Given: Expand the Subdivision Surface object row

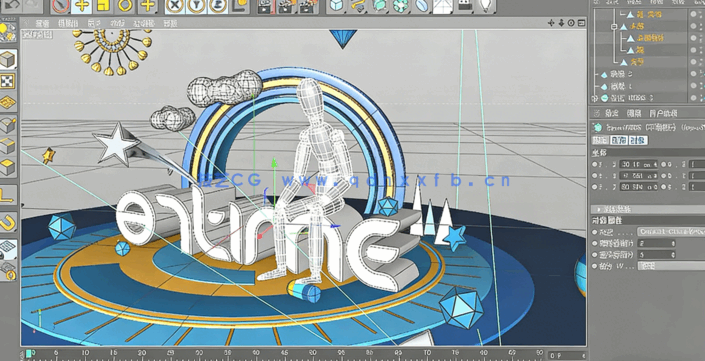Looking at the screenshot, I should click(x=595, y=98).
